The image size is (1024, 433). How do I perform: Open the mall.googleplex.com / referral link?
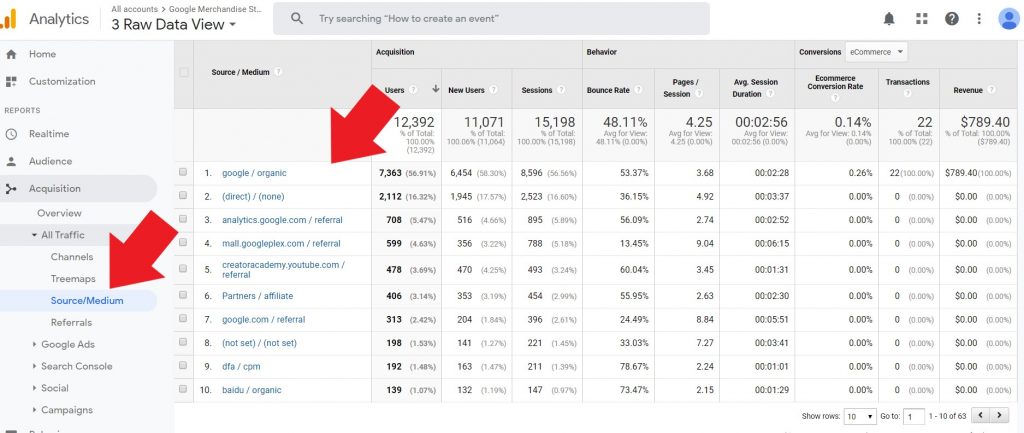[x=281, y=244]
